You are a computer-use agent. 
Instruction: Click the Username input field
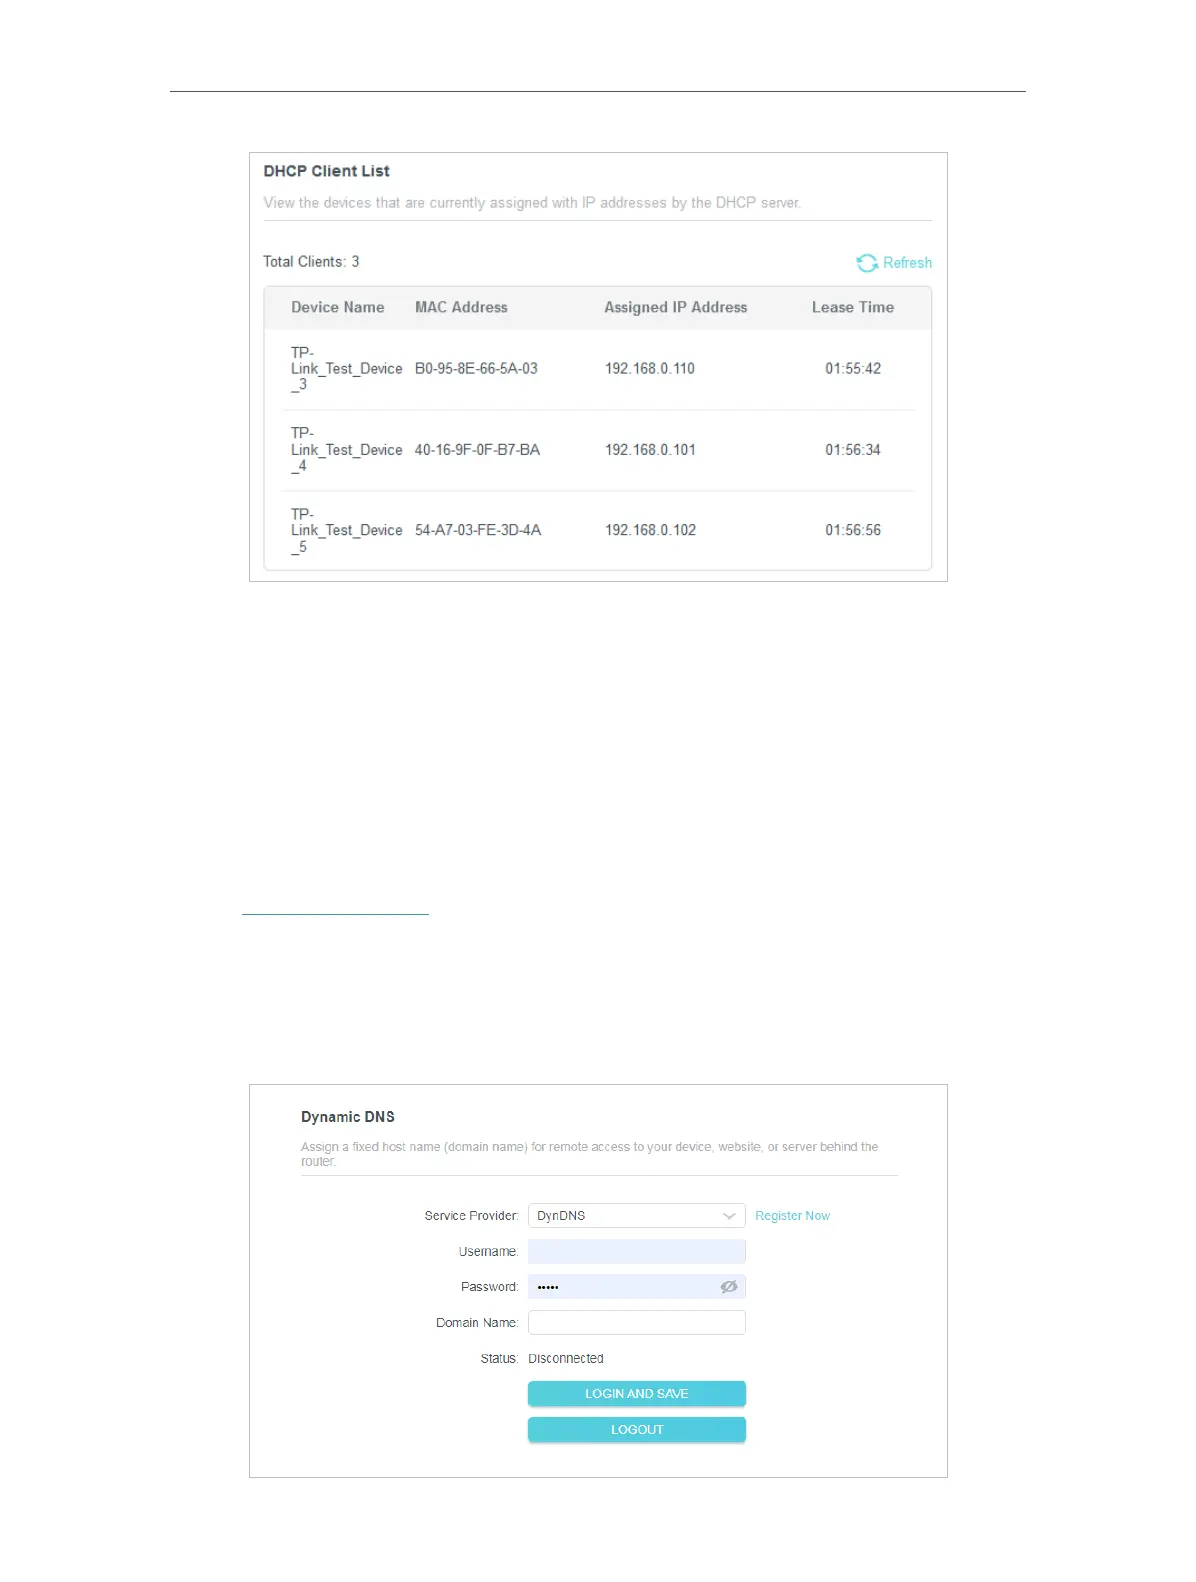[637, 1252]
